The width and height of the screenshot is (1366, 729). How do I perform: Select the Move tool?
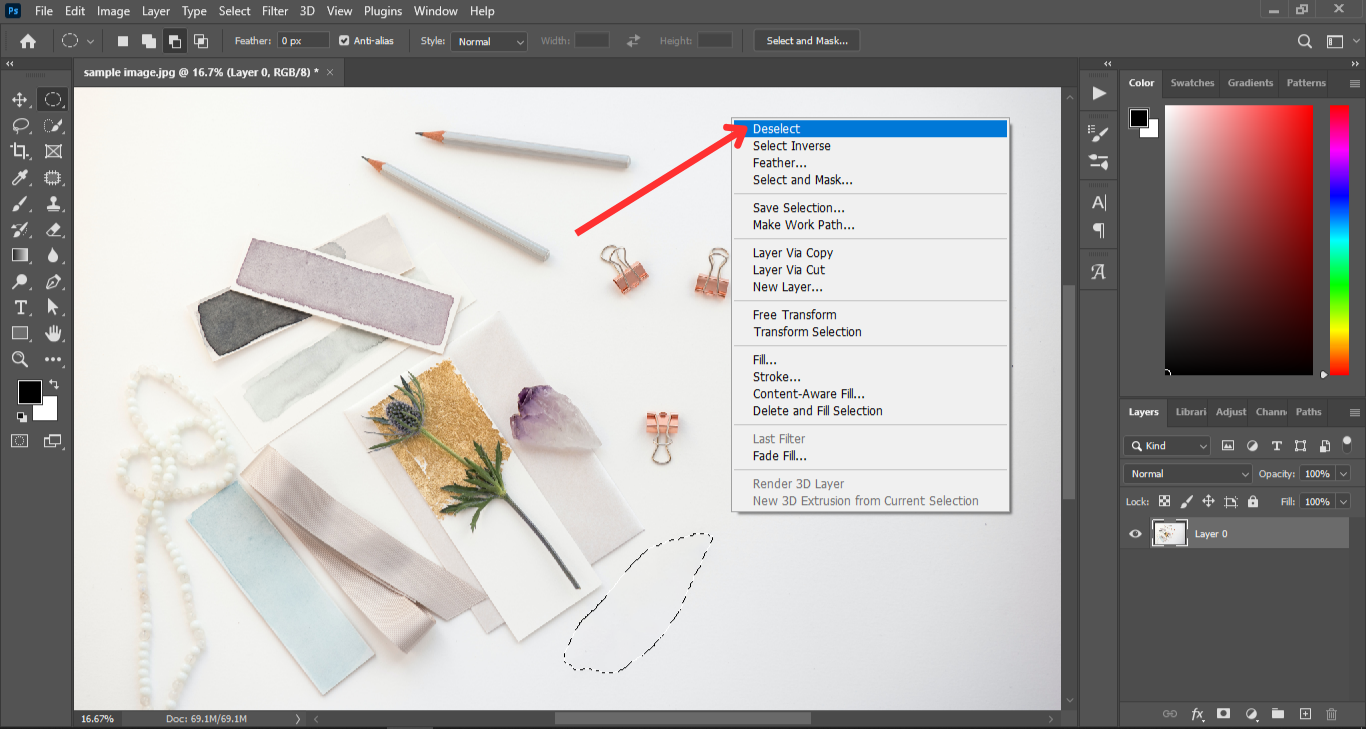(x=19, y=100)
